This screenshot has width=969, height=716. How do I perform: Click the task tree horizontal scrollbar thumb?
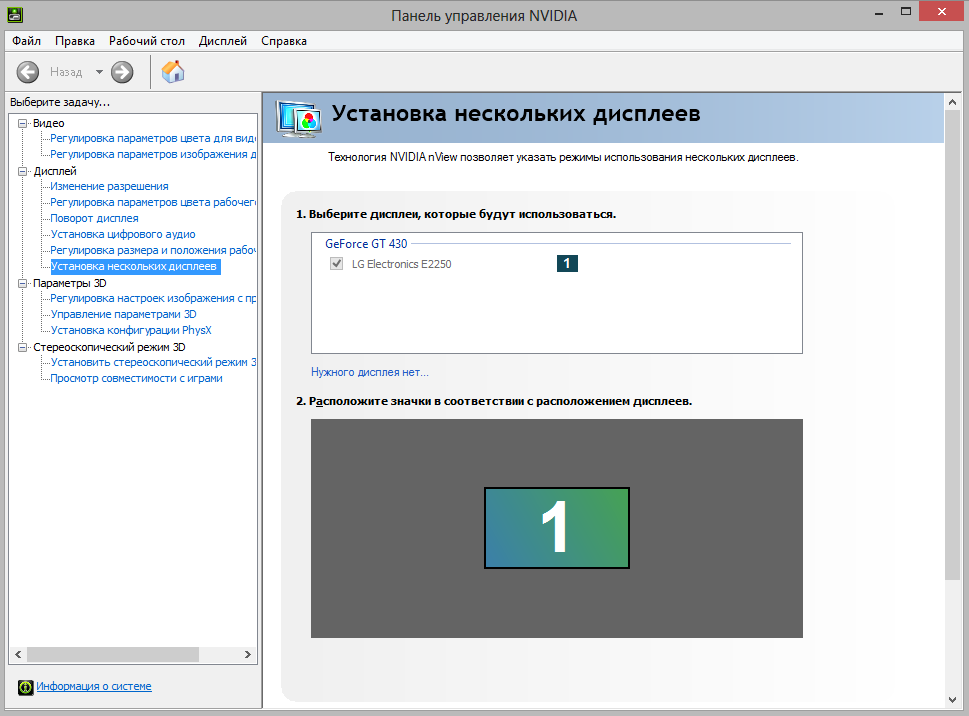coord(113,654)
